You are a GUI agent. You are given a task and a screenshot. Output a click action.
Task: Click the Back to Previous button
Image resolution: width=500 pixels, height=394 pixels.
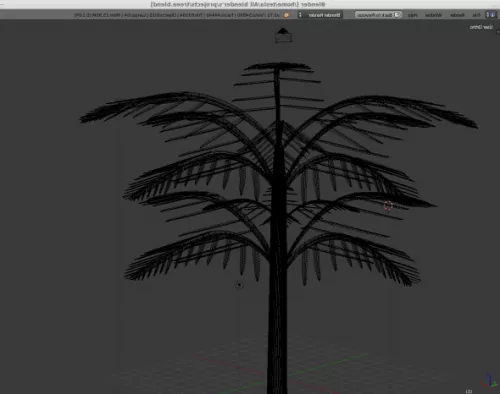[378, 15]
